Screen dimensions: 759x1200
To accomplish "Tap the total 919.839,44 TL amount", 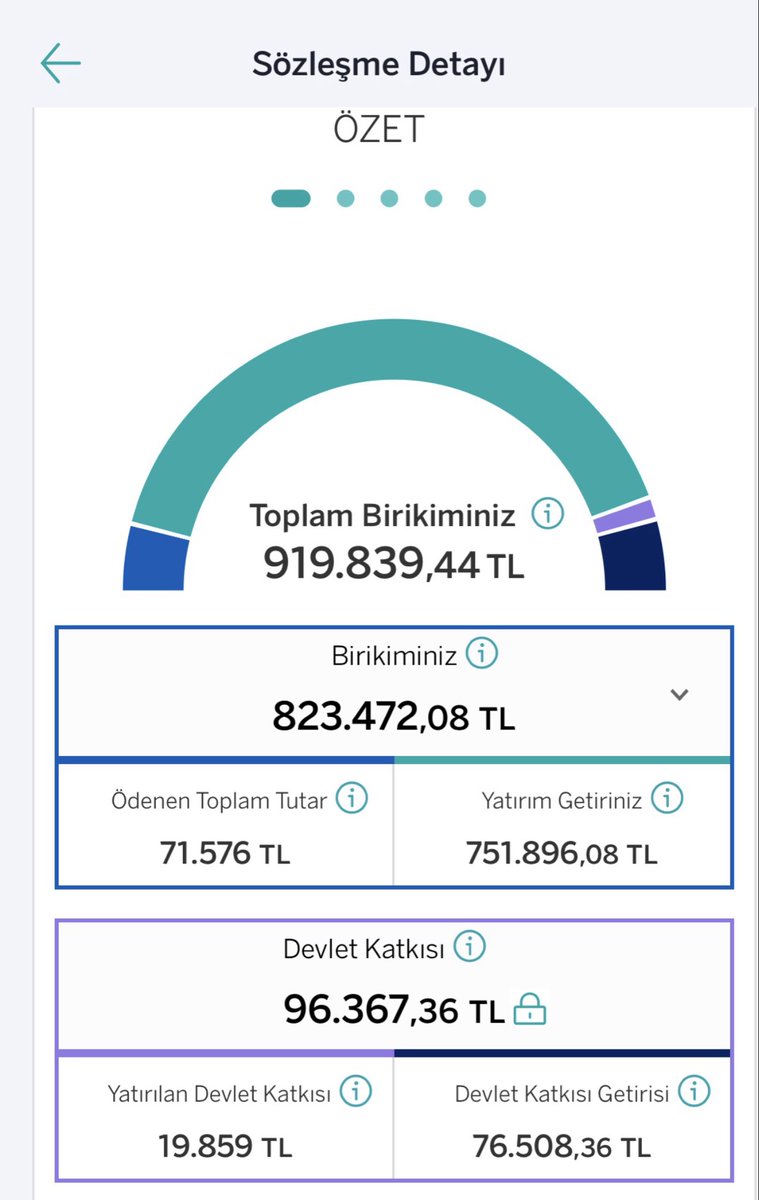I will (x=394, y=564).
